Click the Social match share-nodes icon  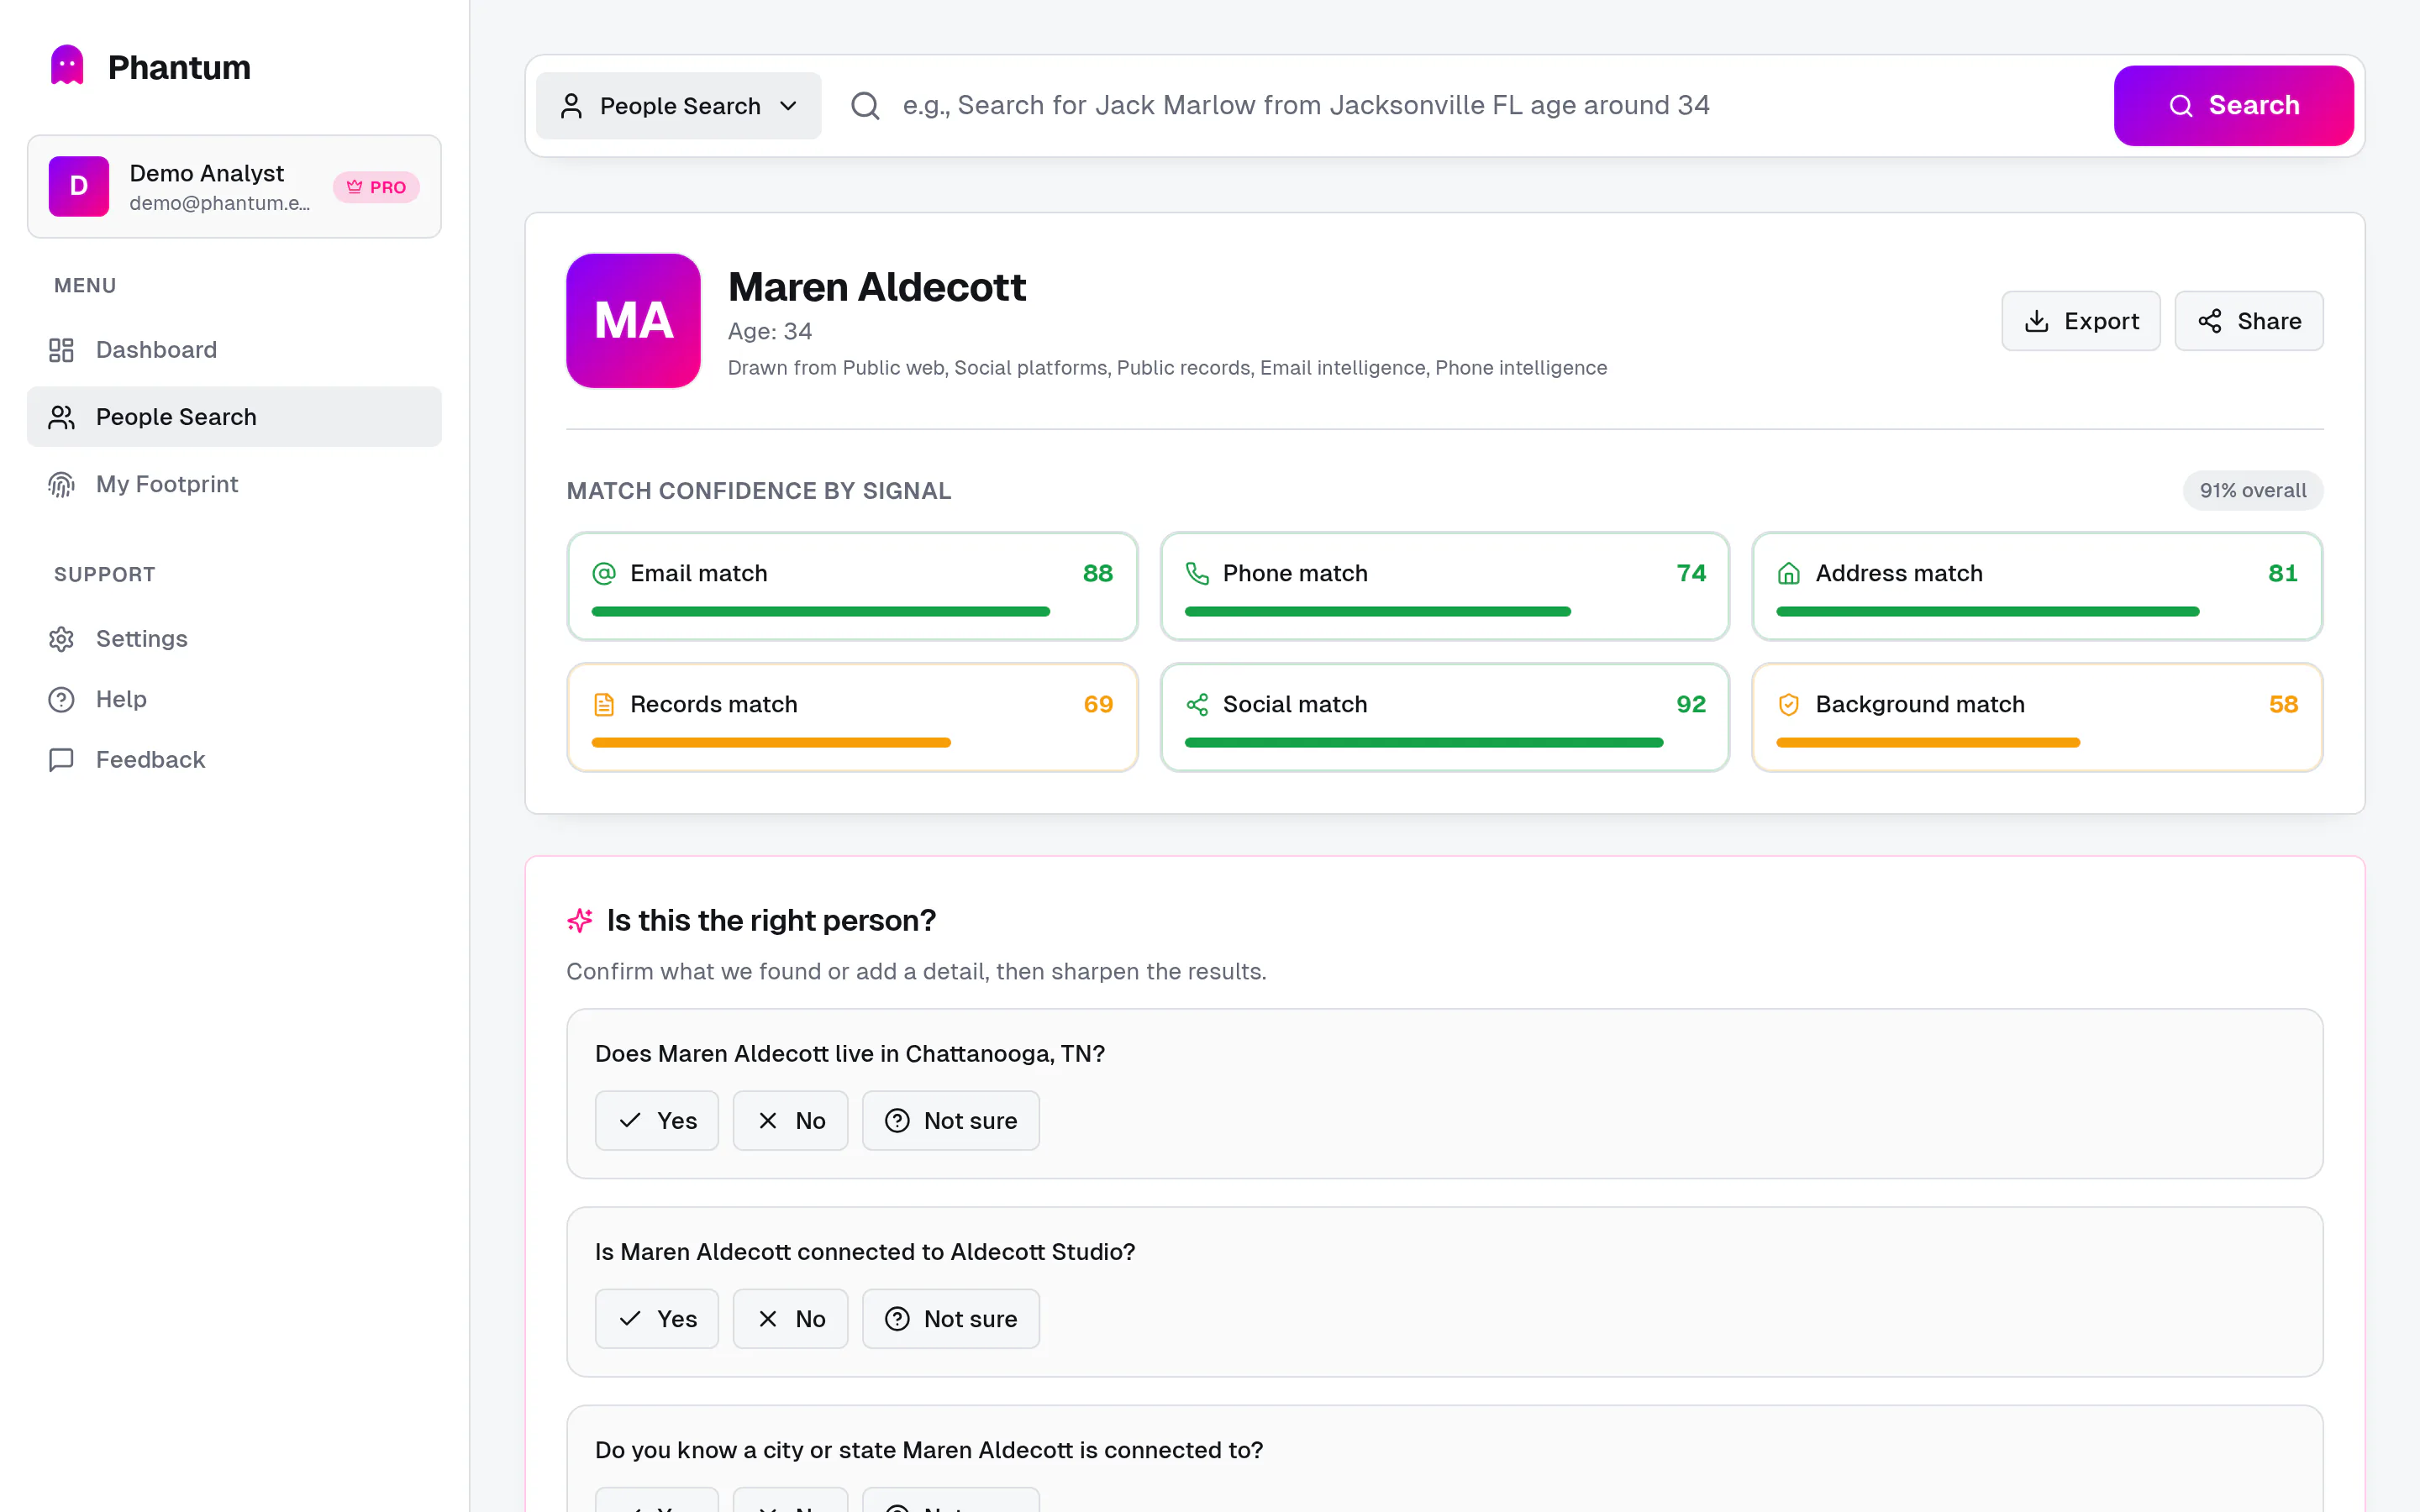1197,704
